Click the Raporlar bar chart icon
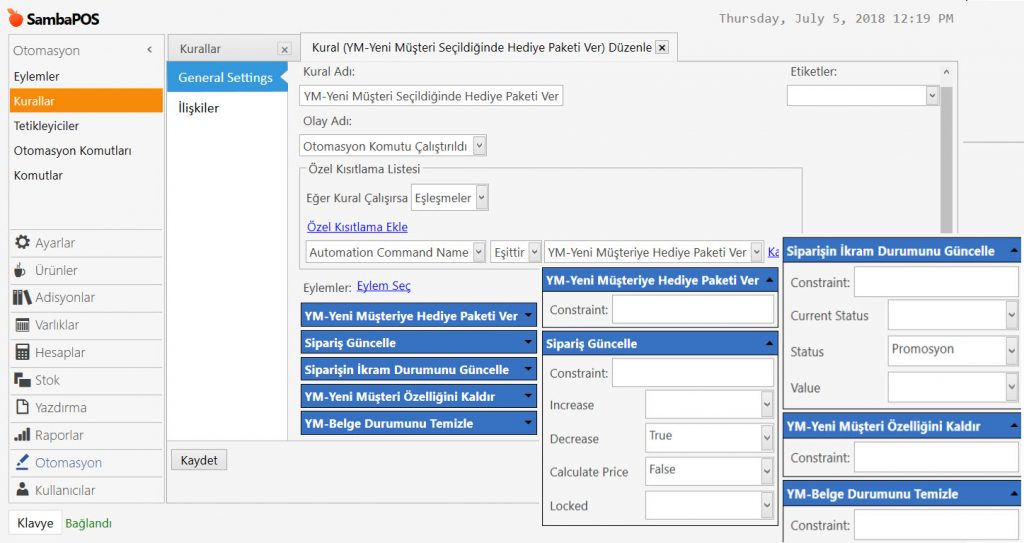This screenshot has width=1024, height=543. [21, 435]
